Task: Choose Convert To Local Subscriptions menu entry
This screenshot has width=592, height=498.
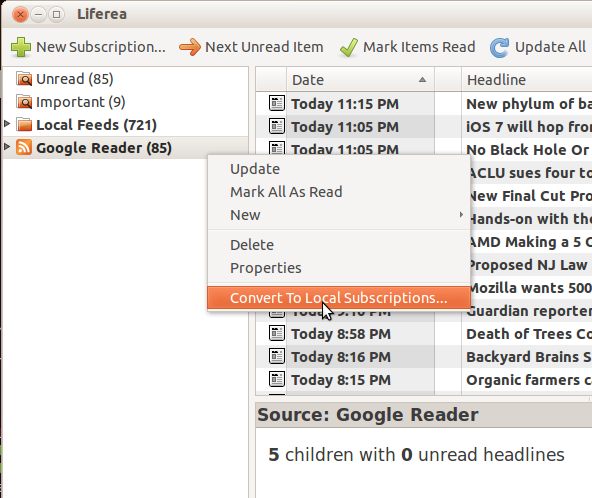Action: point(339,298)
